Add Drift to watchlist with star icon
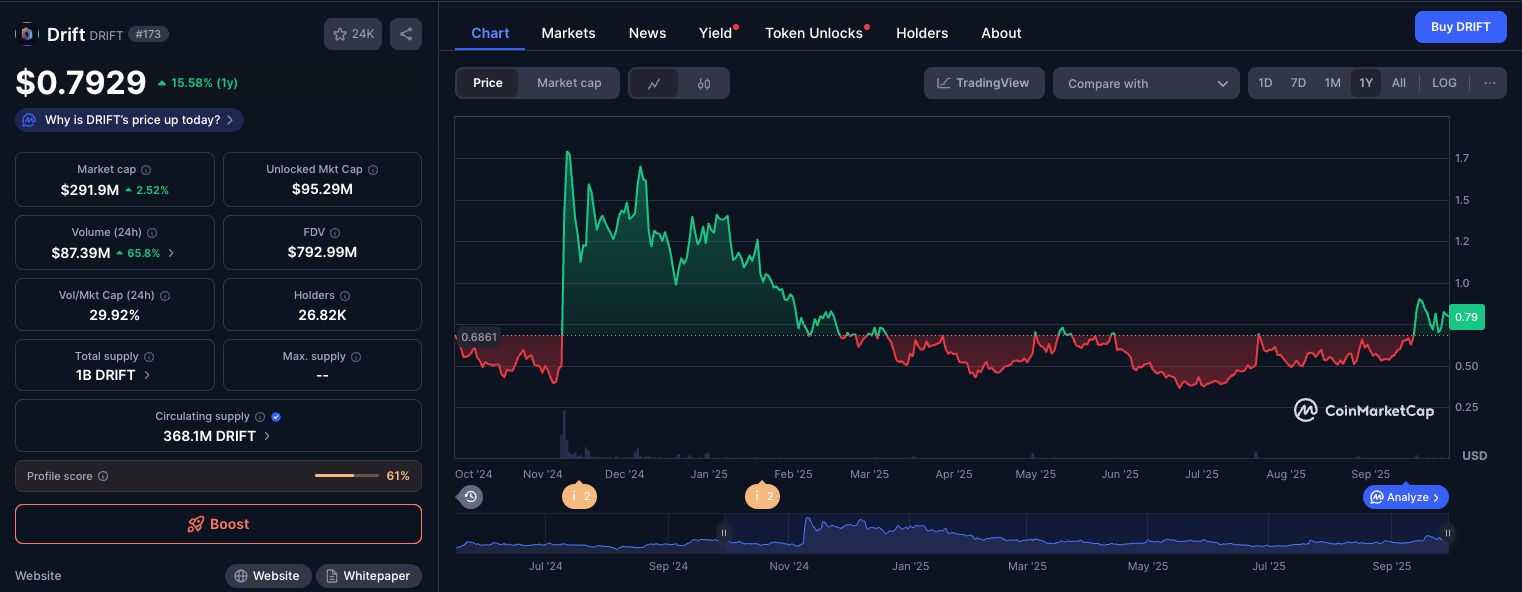The width and height of the screenshot is (1522, 592). [353, 34]
